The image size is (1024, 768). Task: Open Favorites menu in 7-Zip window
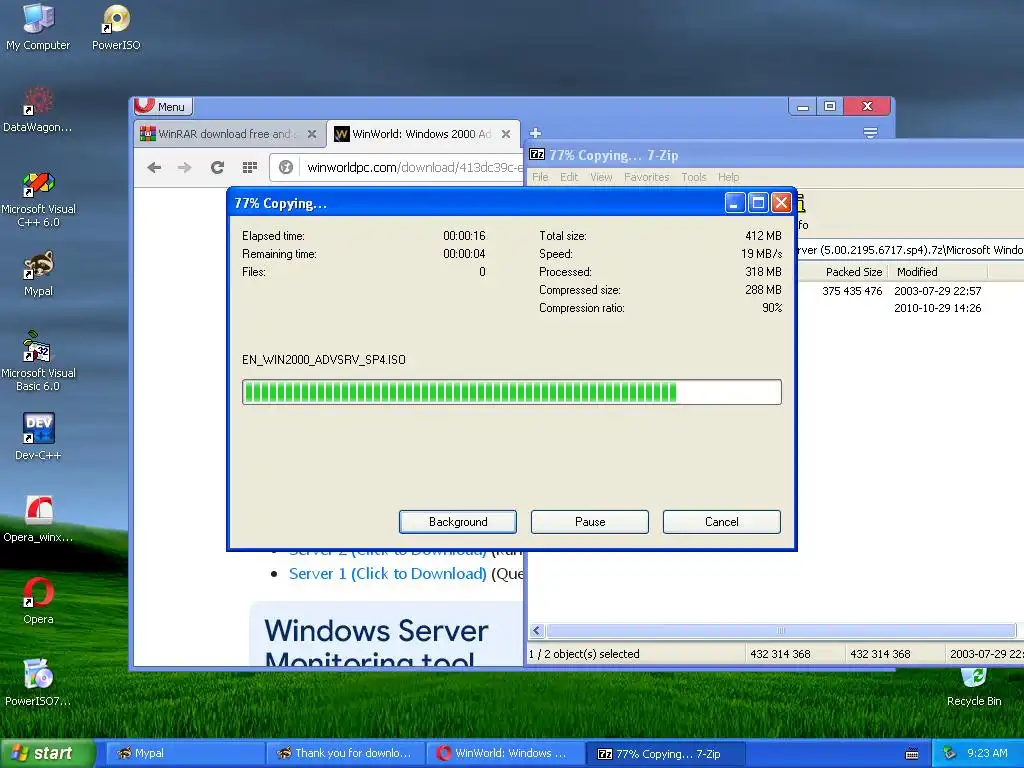[x=647, y=177]
